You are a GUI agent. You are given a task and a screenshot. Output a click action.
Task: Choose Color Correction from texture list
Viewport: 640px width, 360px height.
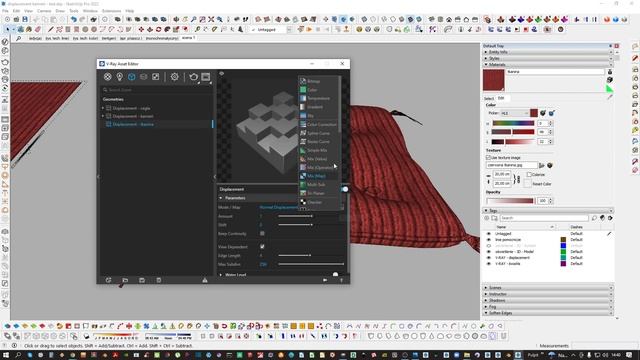tap(322, 124)
